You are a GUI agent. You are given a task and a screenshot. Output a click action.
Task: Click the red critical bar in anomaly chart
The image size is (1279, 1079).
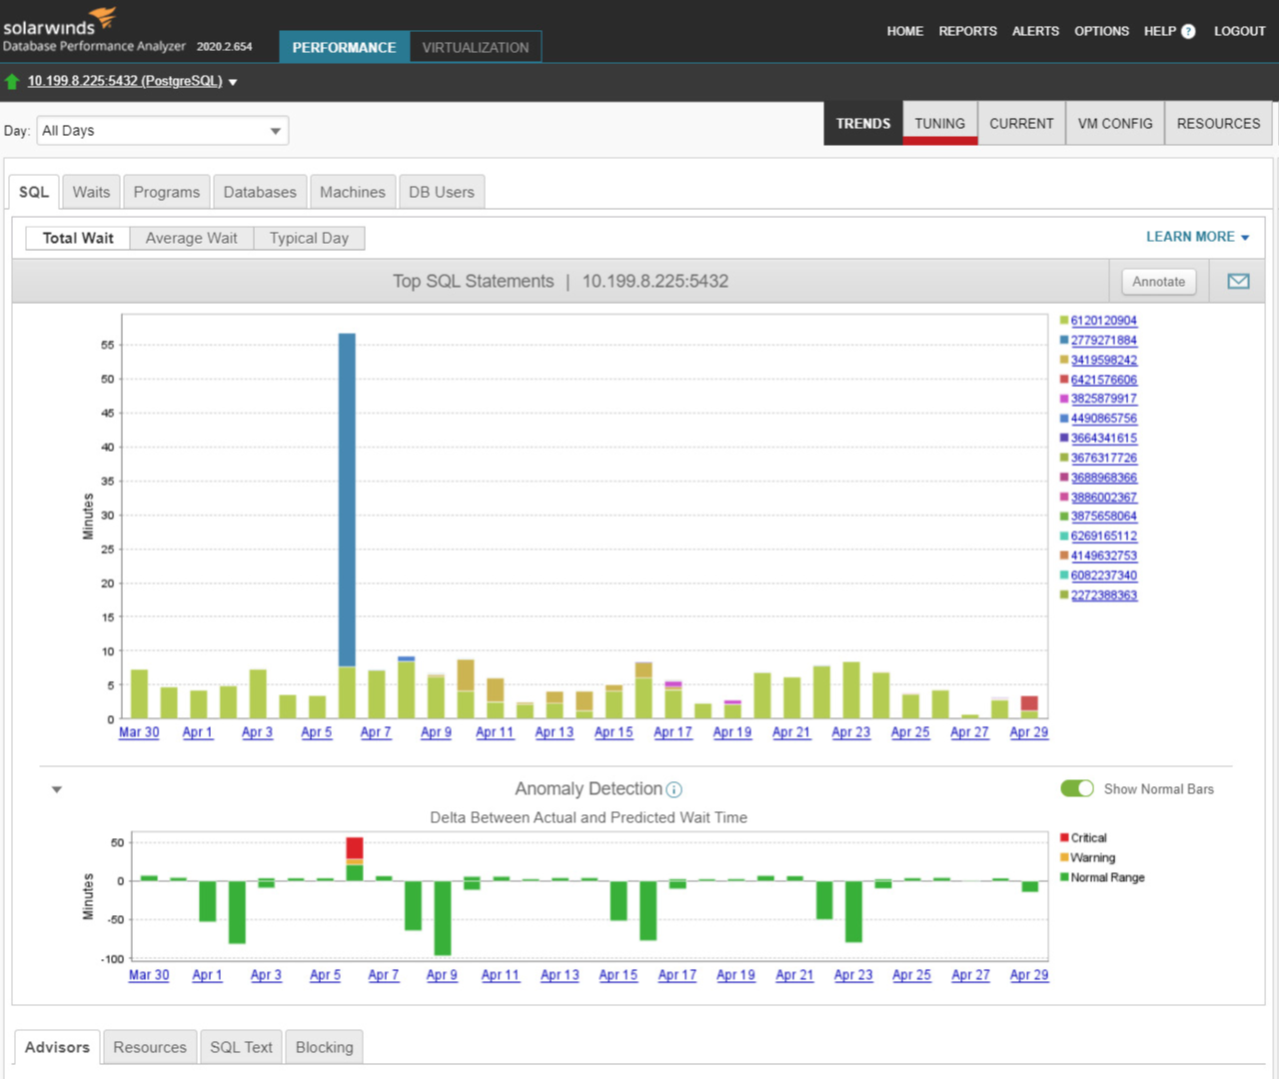[x=354, y=848]
